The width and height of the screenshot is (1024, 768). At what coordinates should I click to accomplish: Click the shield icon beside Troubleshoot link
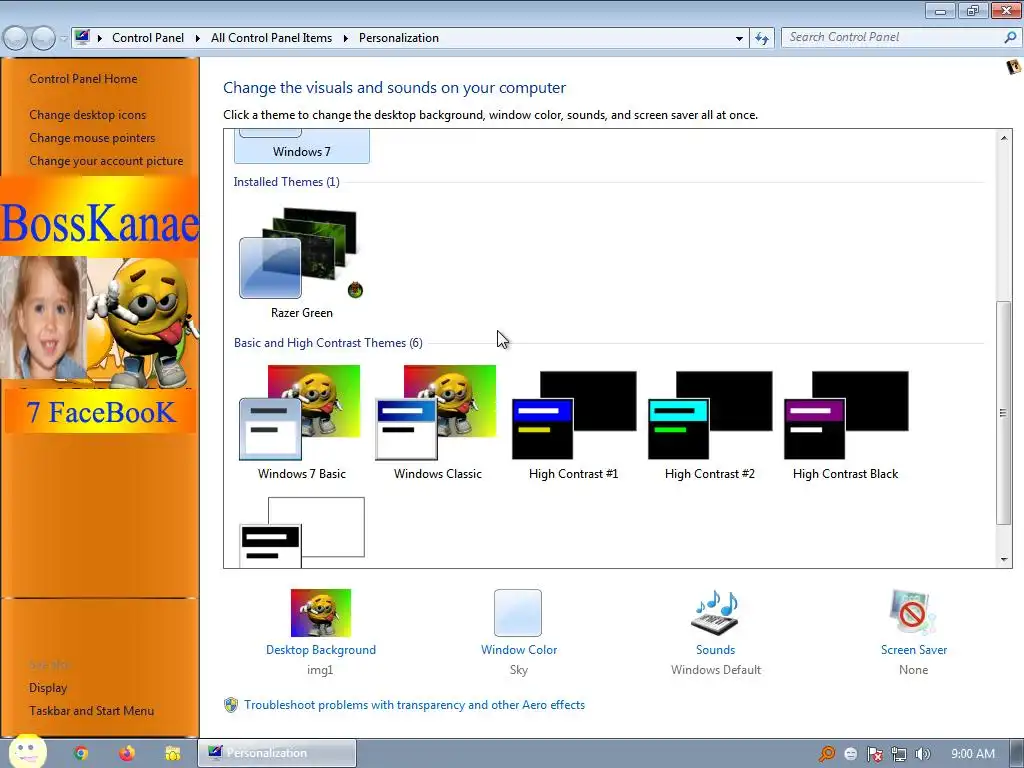tap(231, 705)
